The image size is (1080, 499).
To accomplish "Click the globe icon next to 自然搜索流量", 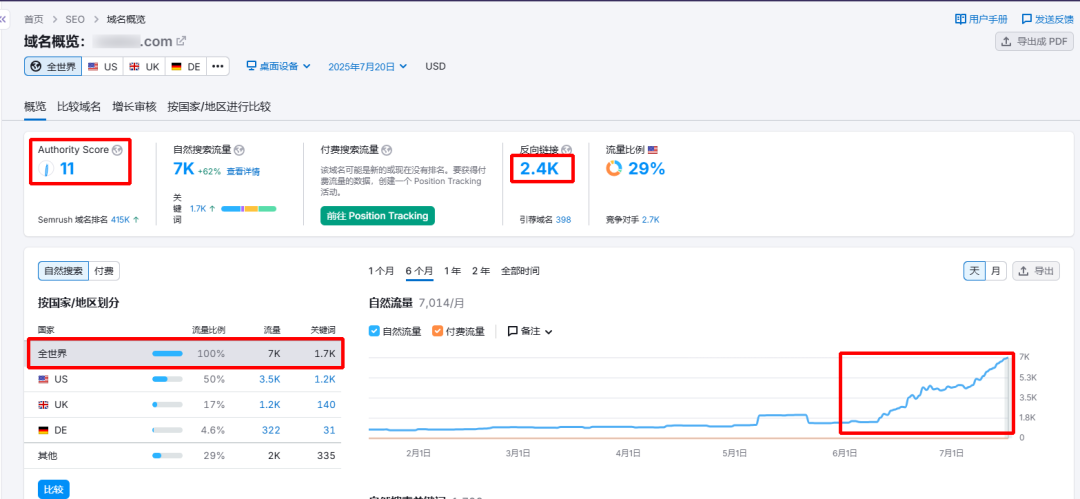I will [x=239, y=150].
